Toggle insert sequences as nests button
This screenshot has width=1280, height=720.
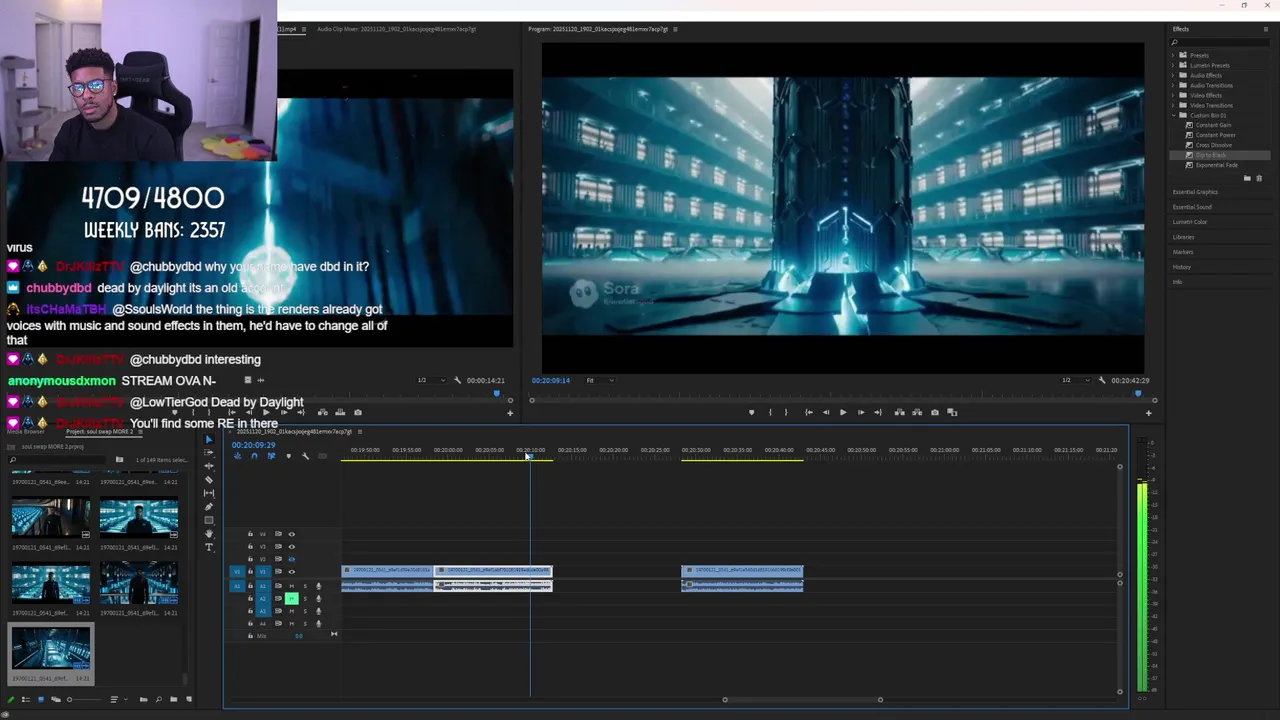(237, 456)
